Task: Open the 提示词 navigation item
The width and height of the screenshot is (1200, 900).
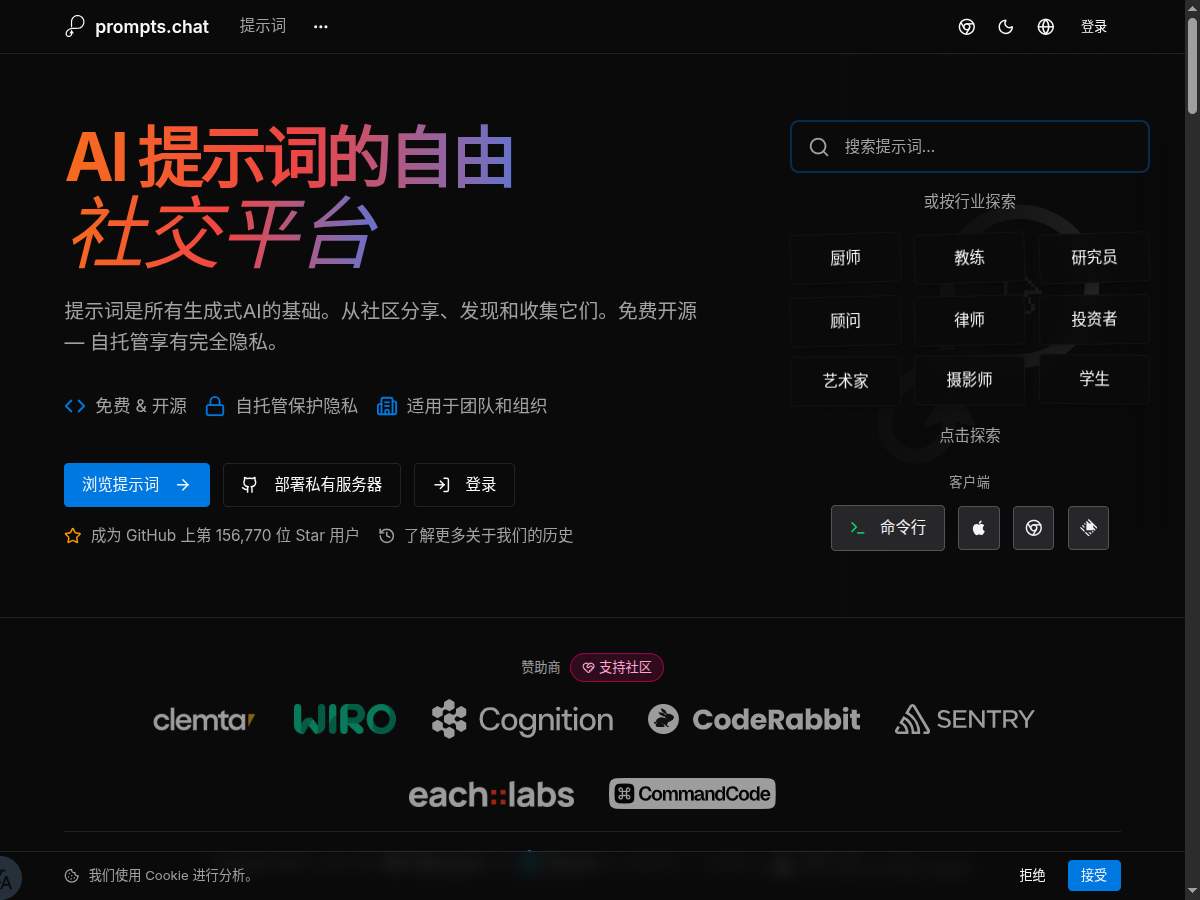Action: pyautogui.click(x=263, y=26)
